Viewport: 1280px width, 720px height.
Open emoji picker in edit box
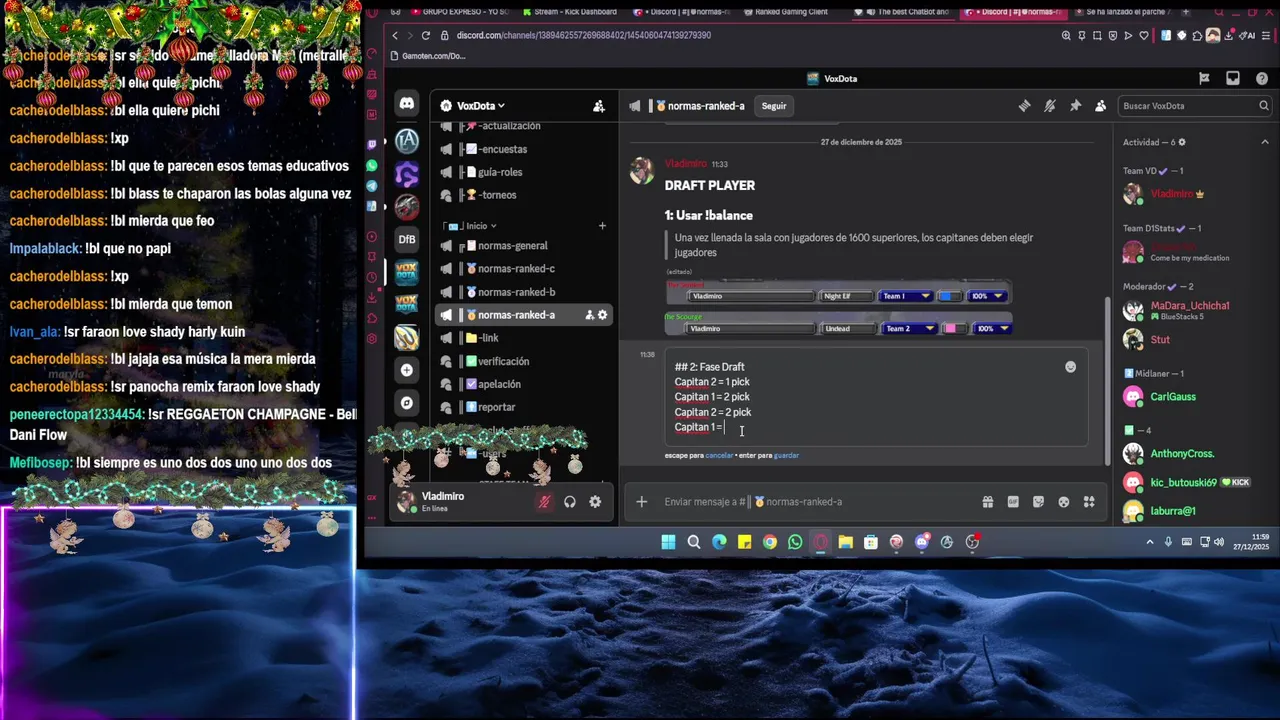click(1070, 367)
